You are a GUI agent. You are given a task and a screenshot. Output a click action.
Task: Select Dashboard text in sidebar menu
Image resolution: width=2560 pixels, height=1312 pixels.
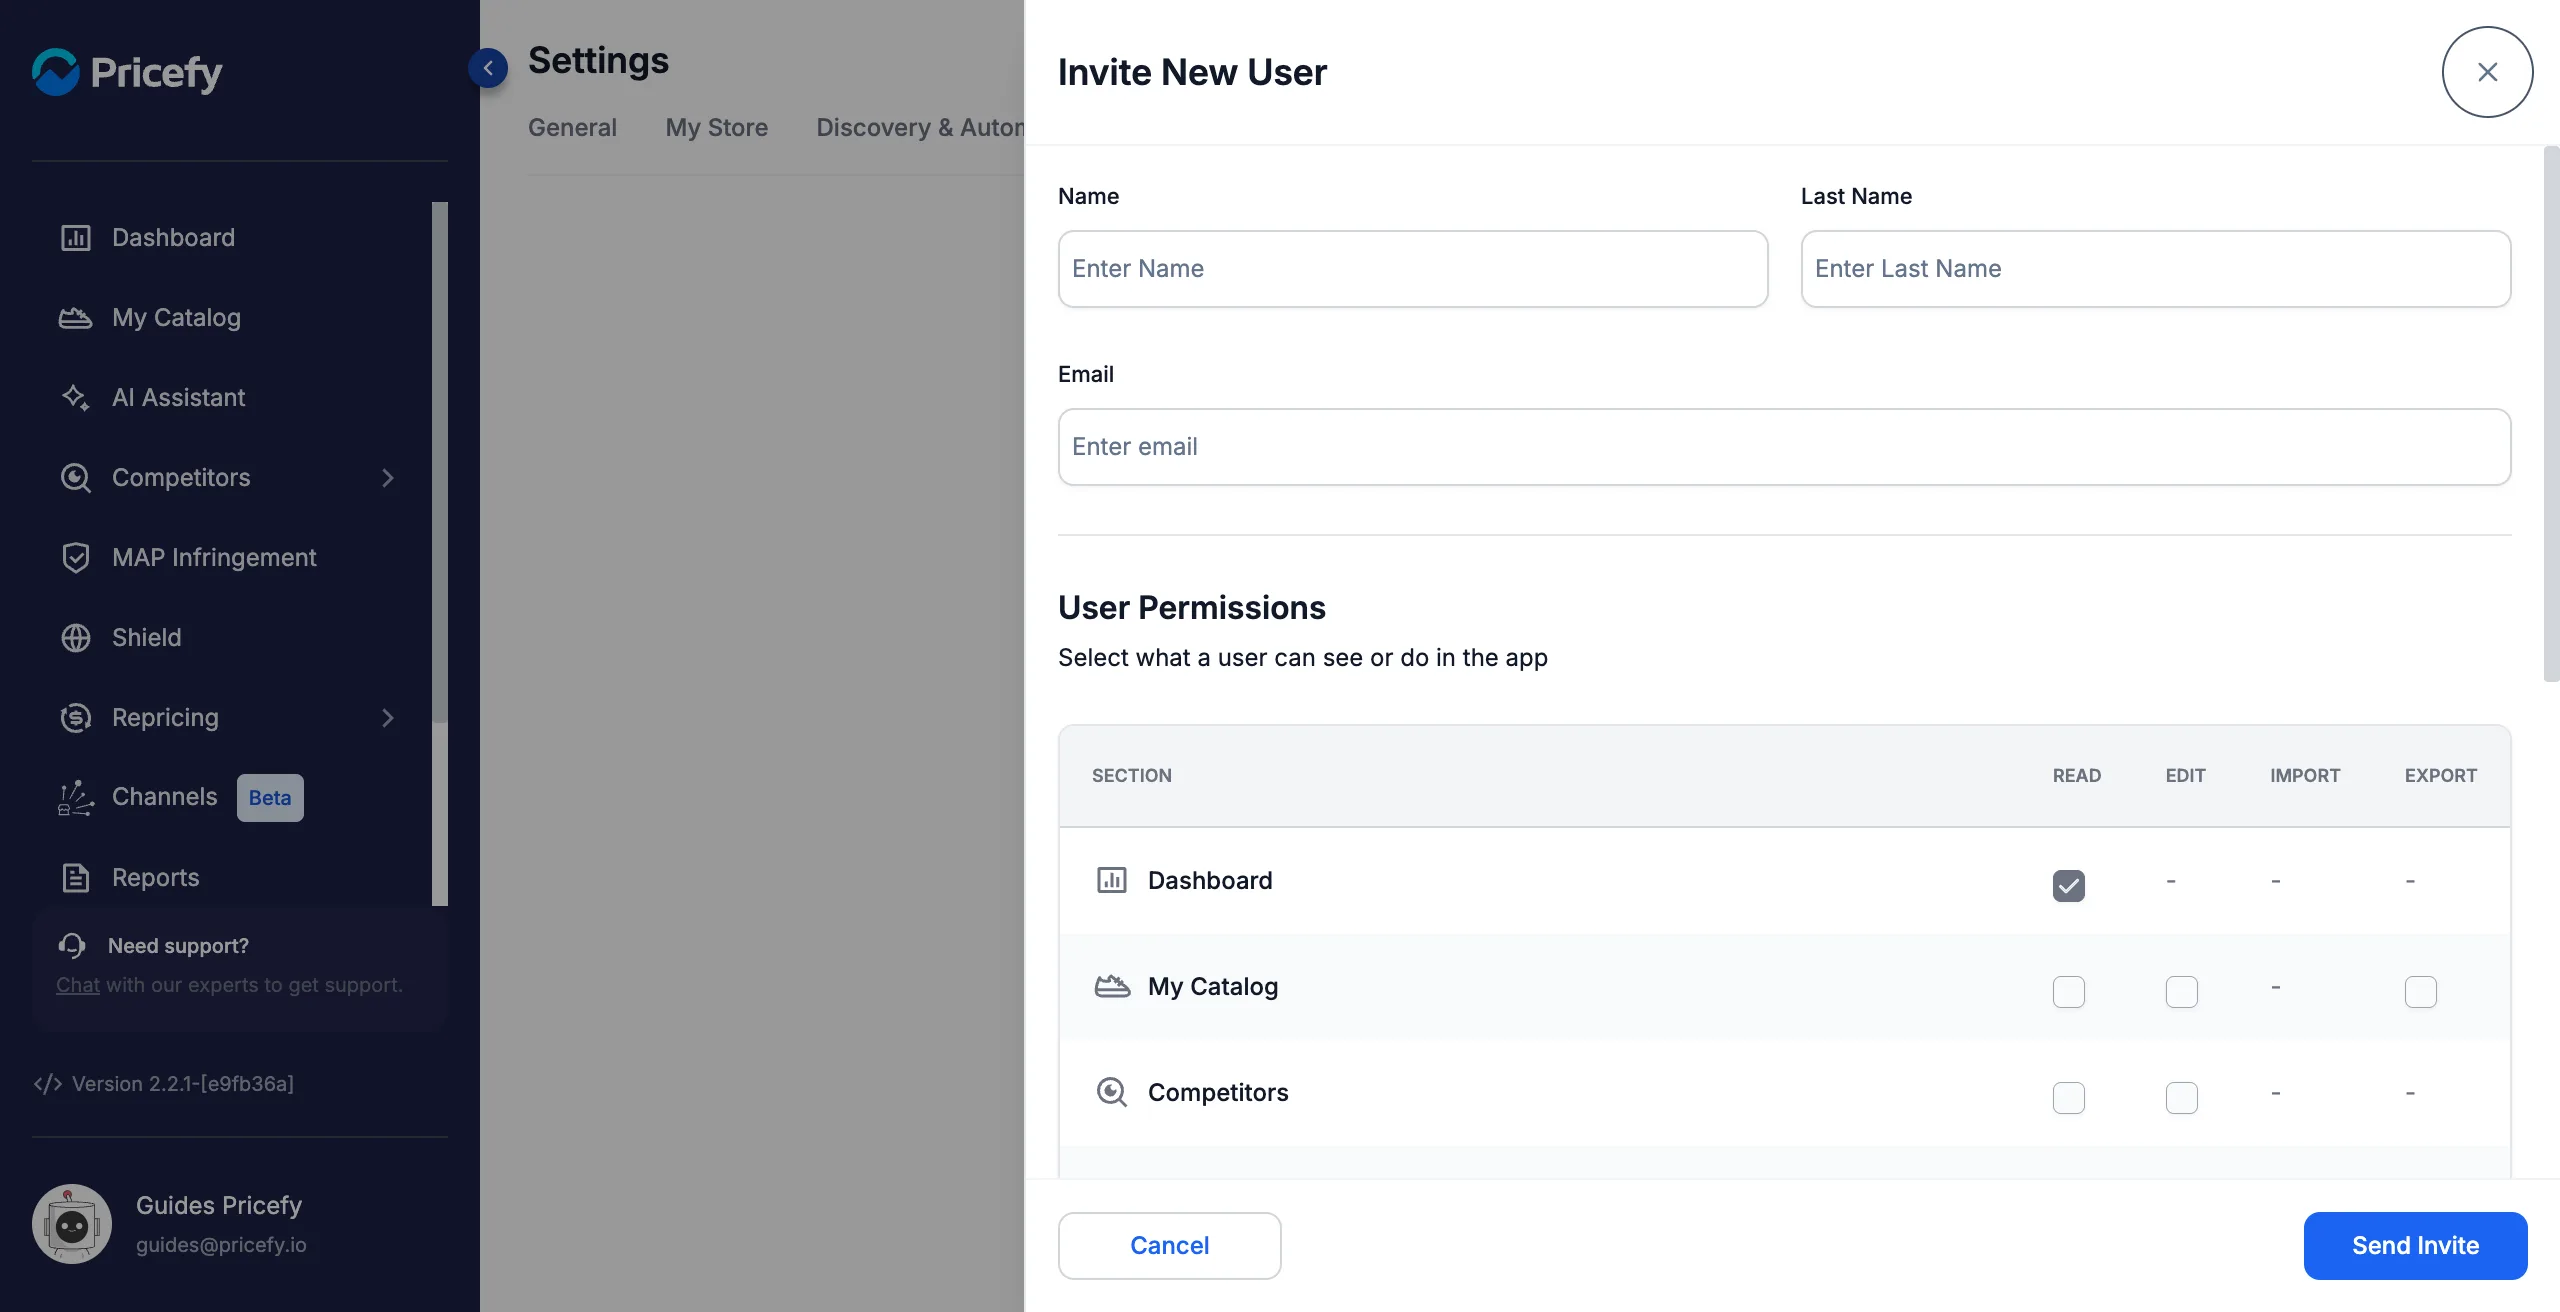click(x=173, y=238)
